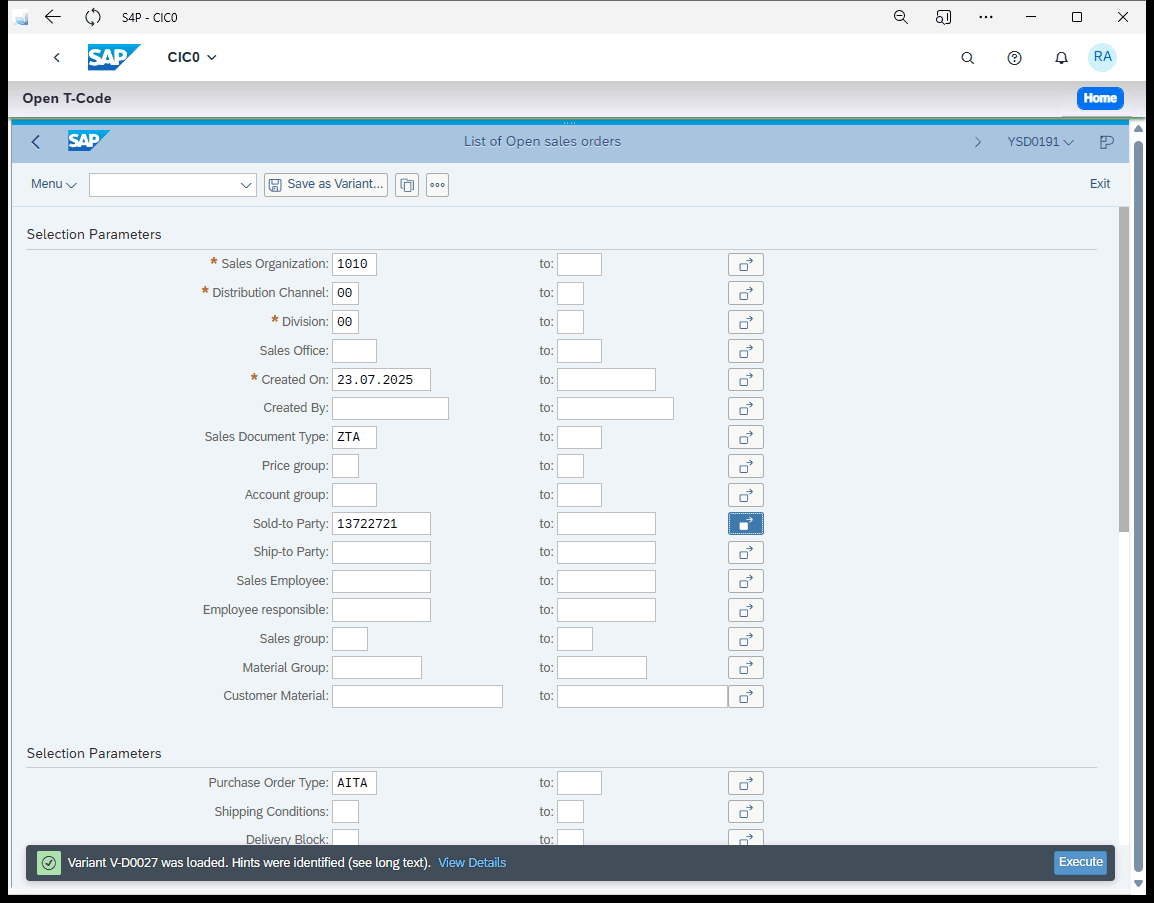The image size is (1154, 903).
Task: Go back using blue bar arrow
Action: tap(36, 142)
